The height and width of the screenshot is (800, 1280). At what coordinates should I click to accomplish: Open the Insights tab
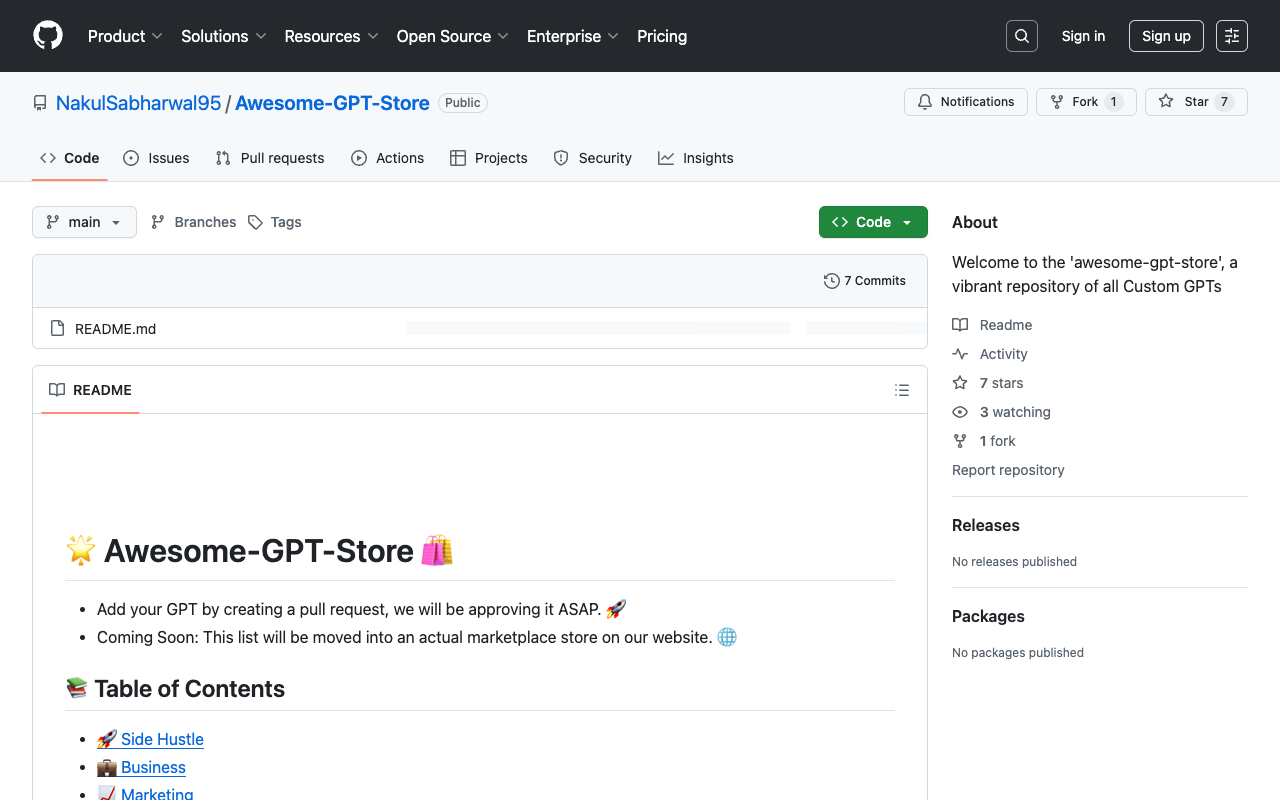pos(696,158)
